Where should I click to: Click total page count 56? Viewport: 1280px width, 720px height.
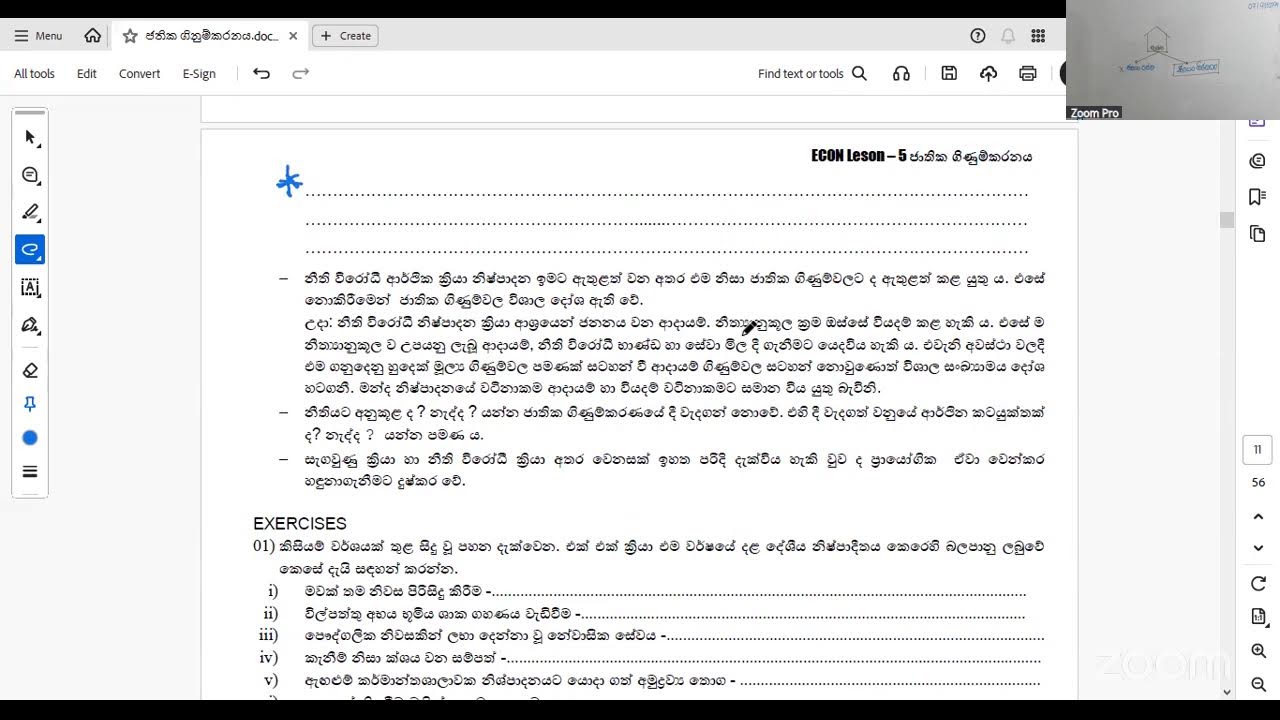pos(1258,482)
